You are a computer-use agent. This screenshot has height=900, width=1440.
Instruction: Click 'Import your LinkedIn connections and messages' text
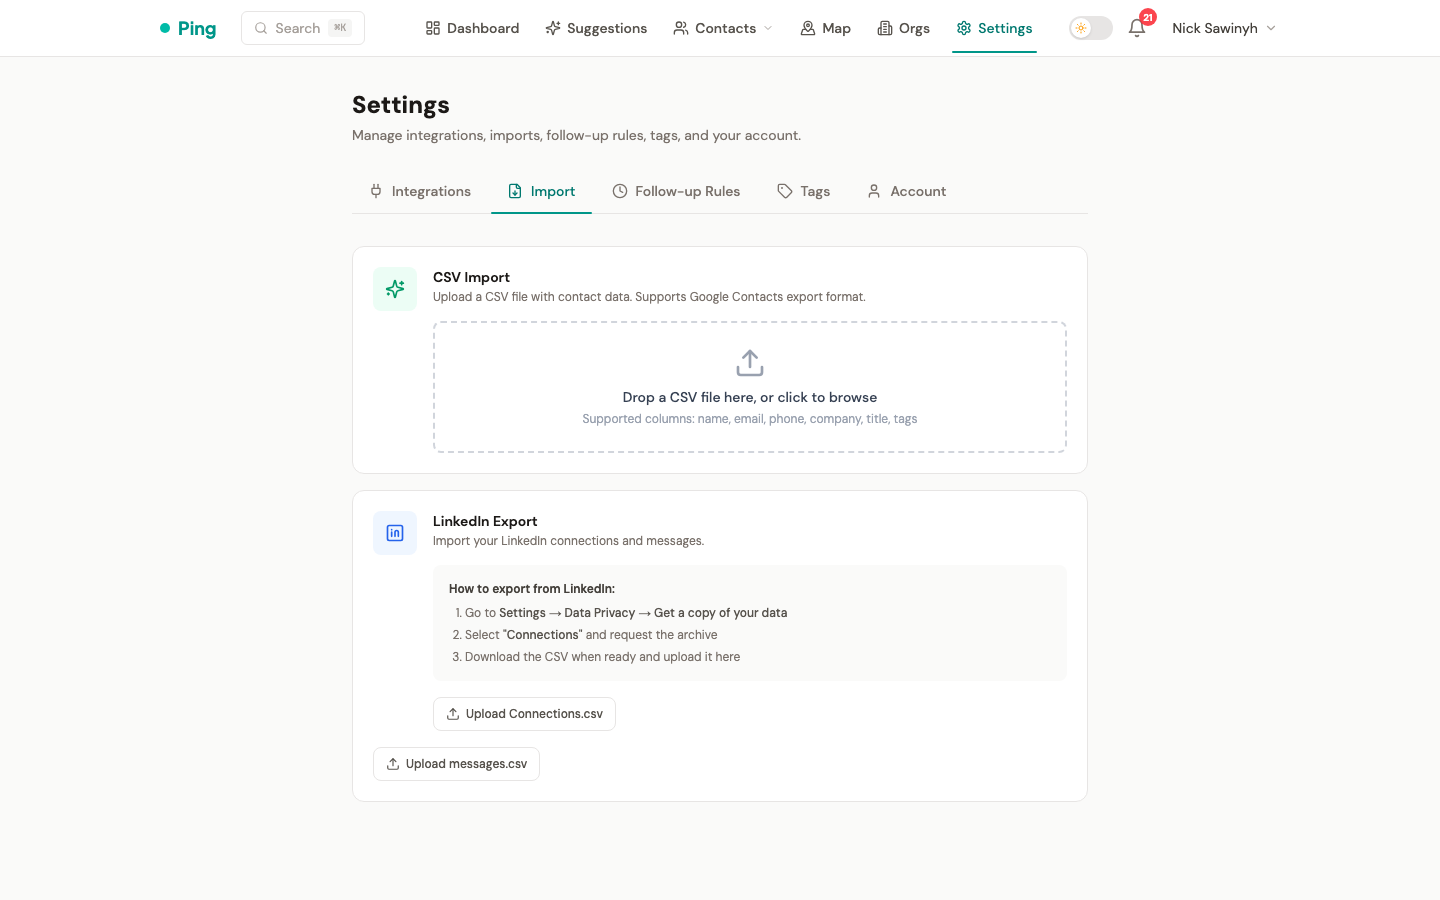click(568, 541)
